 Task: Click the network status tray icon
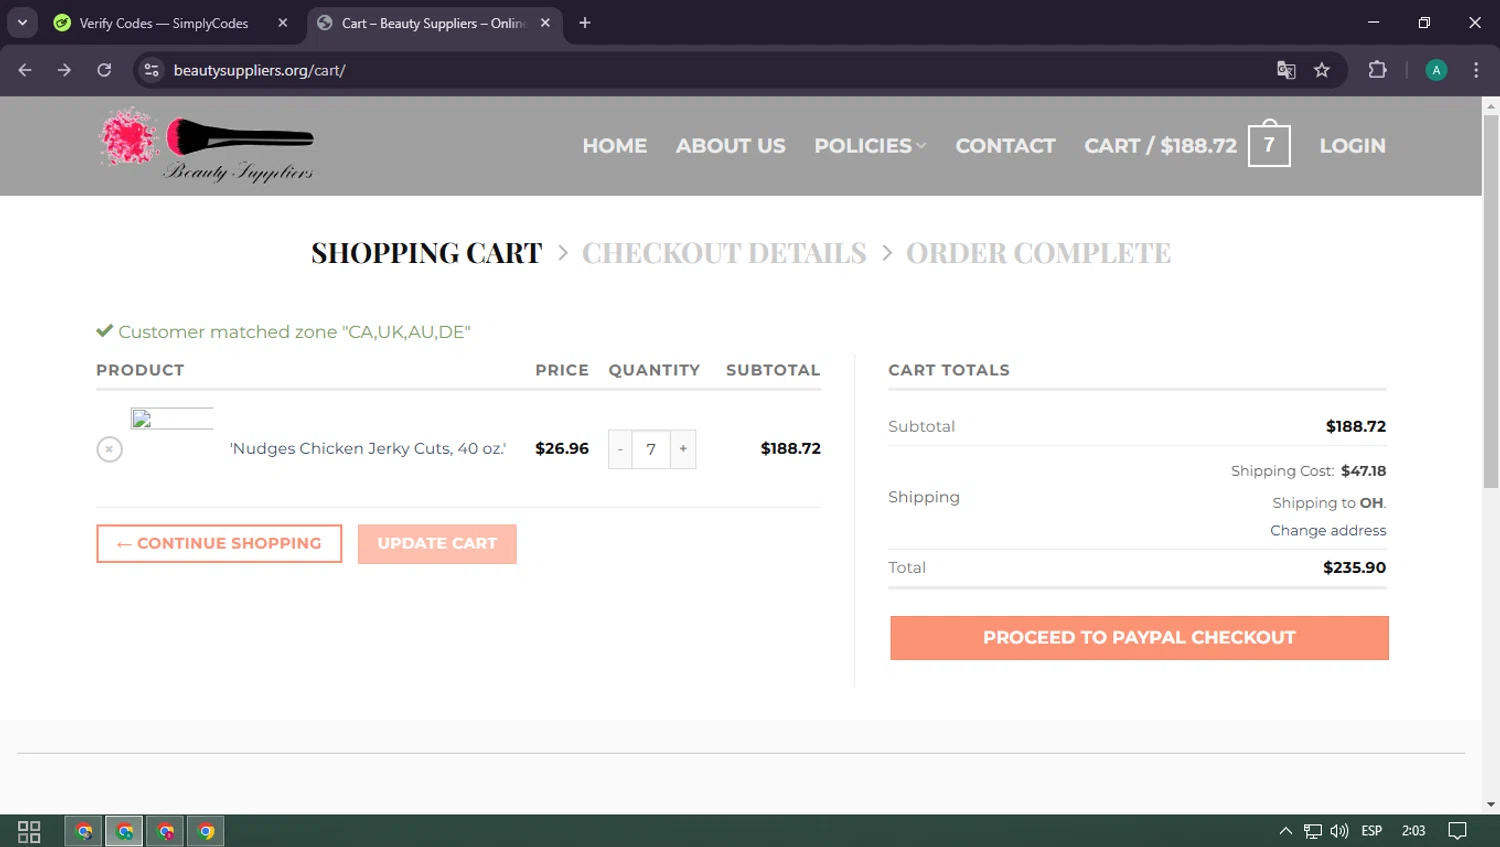[1312, 831]
